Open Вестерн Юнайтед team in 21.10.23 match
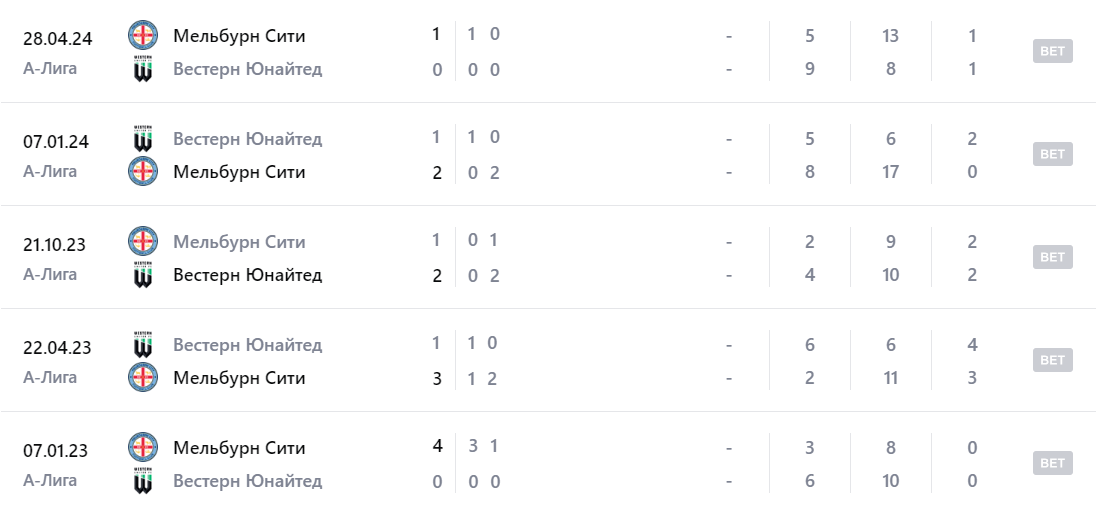The height and width of the screenshot is (508, 1105). tap(247, 275)
